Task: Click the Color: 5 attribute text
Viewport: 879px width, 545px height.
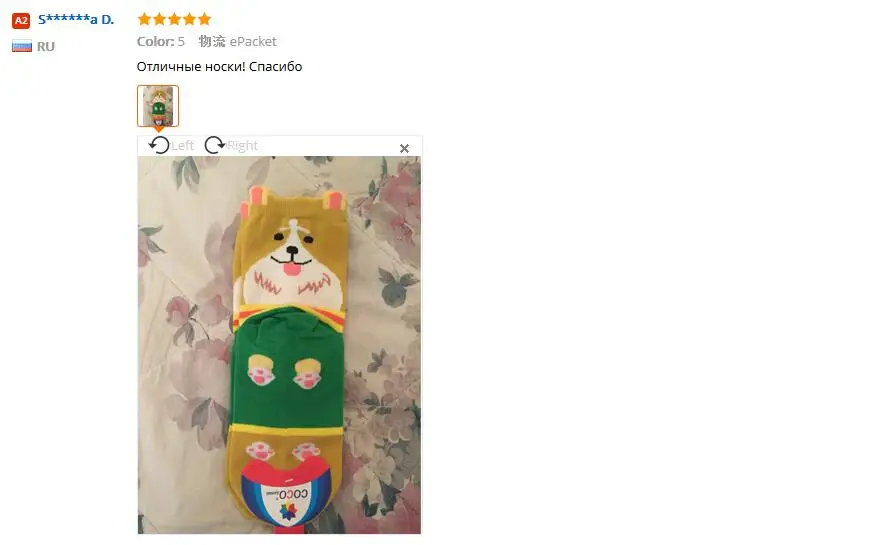Action: point(160,41)
